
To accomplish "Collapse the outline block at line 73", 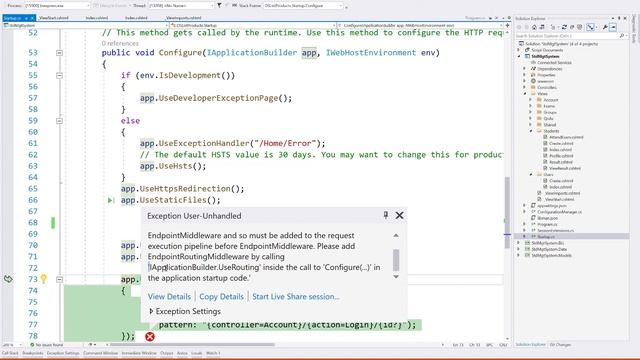I will (59, 280).
